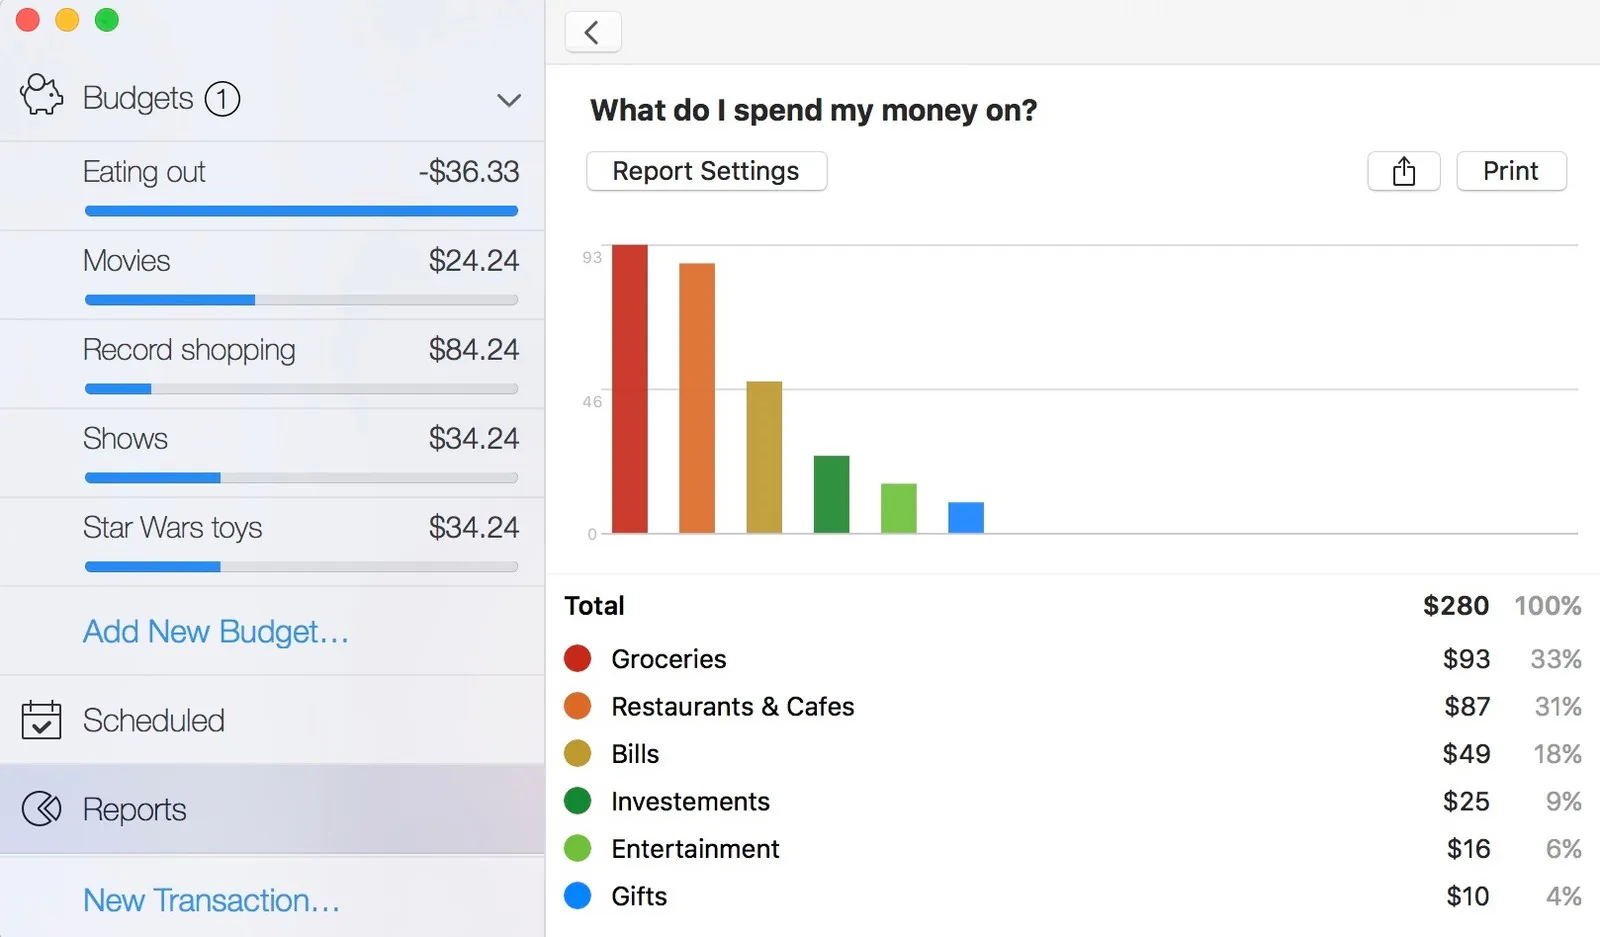This screenshot has height=937, width=1600.
Task: Click the orange Restaurants bar in chart
Action: (697, 398)
